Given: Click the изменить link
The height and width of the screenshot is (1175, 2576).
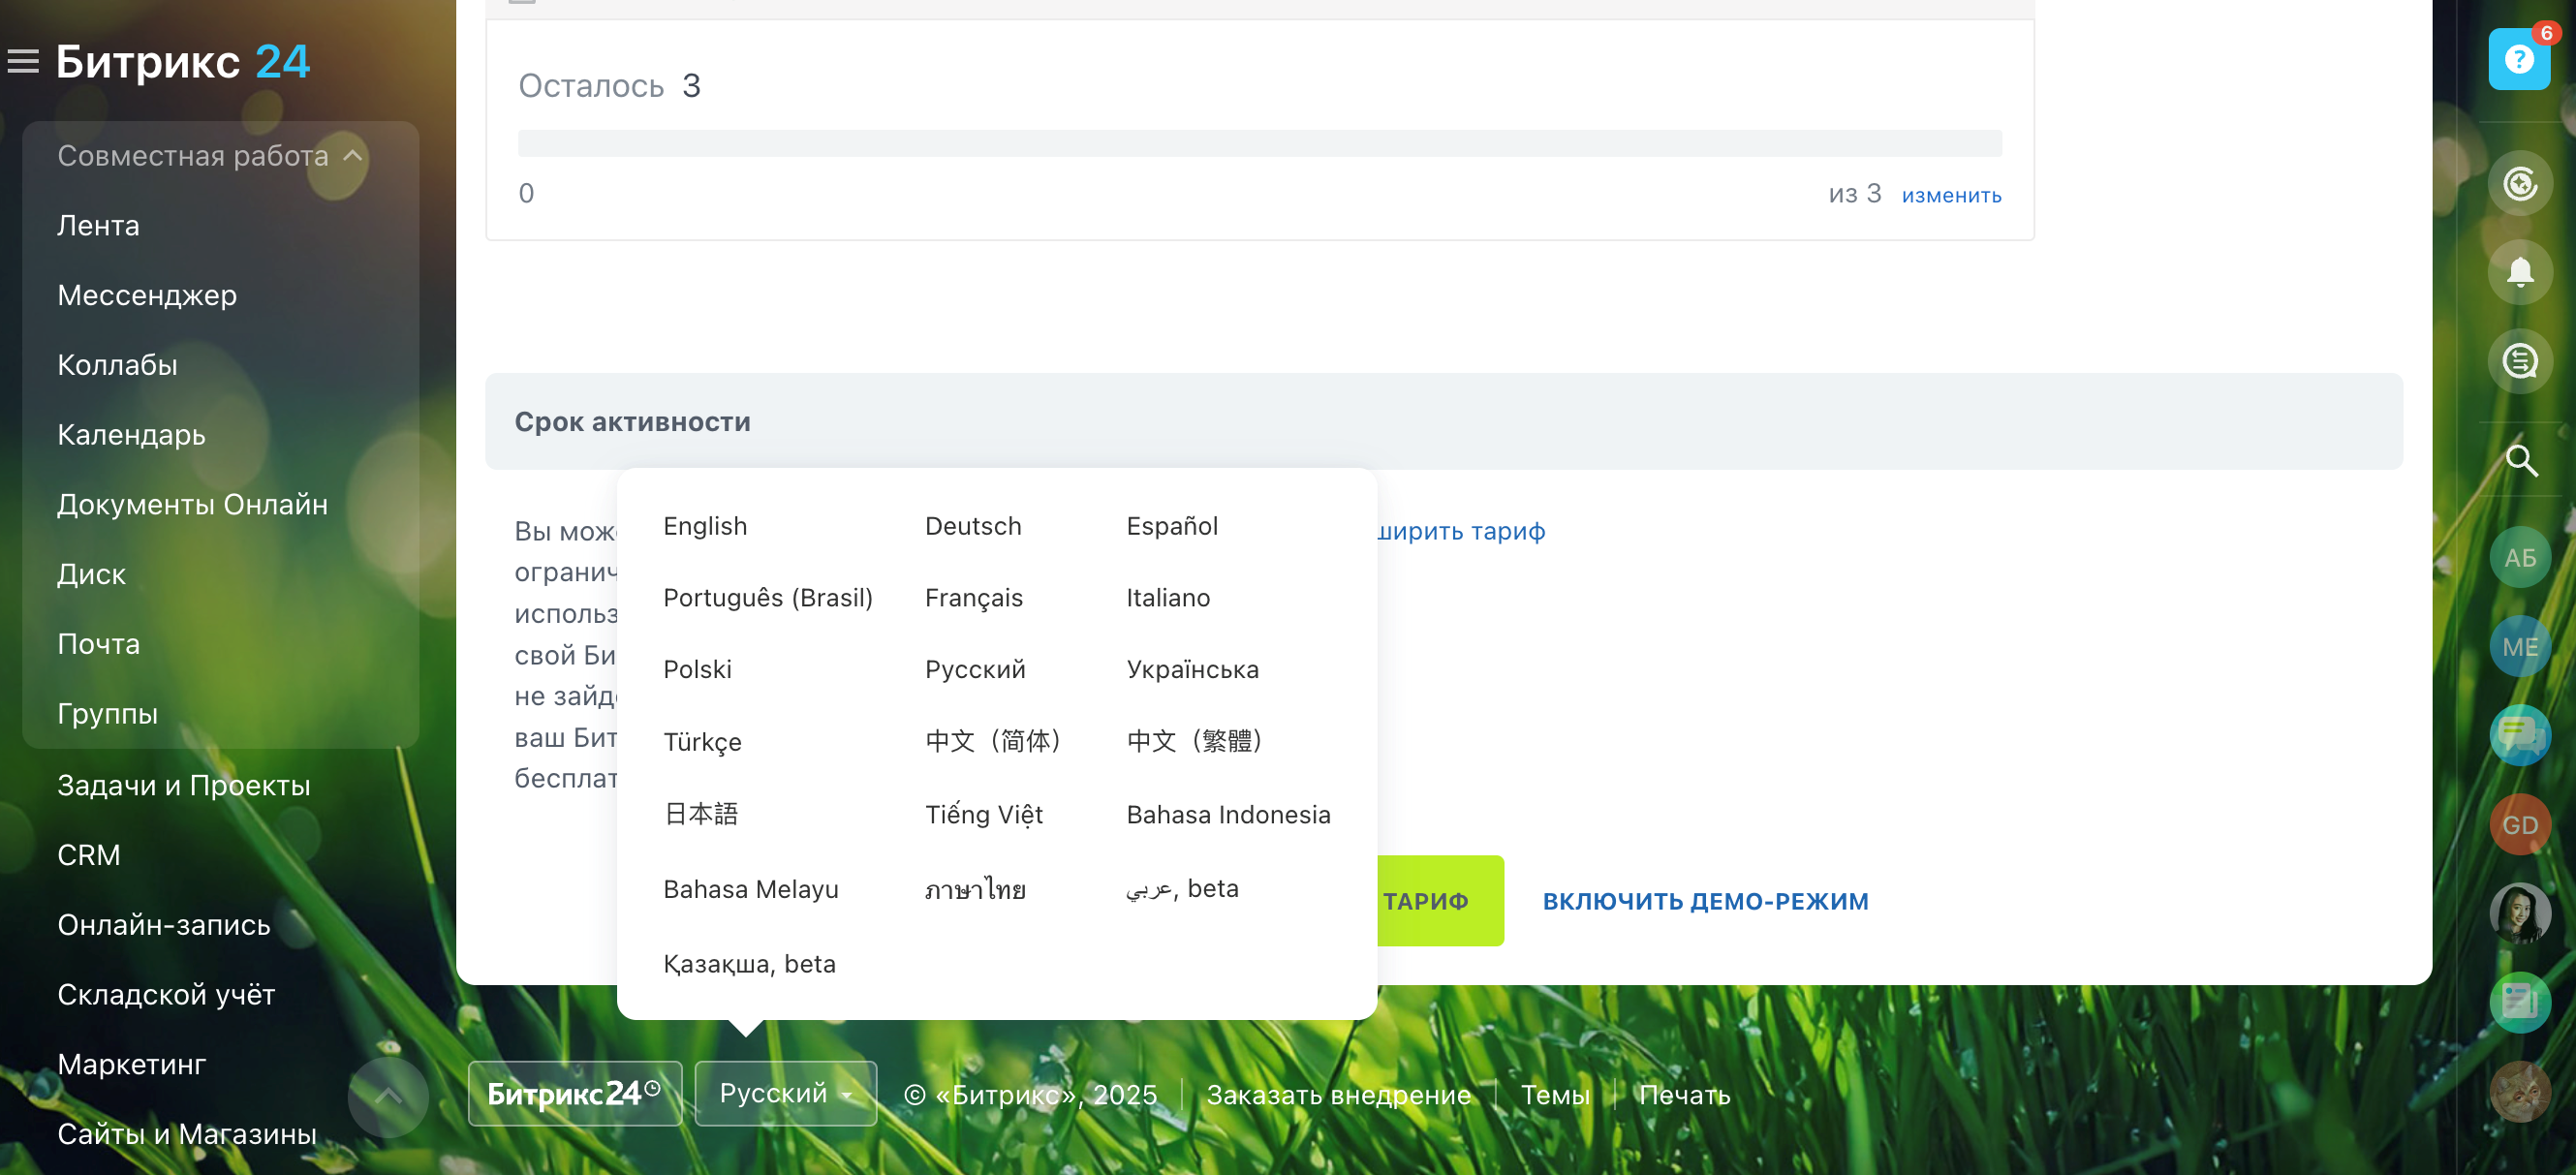Looking at the screenshot, I should 1950,195.
